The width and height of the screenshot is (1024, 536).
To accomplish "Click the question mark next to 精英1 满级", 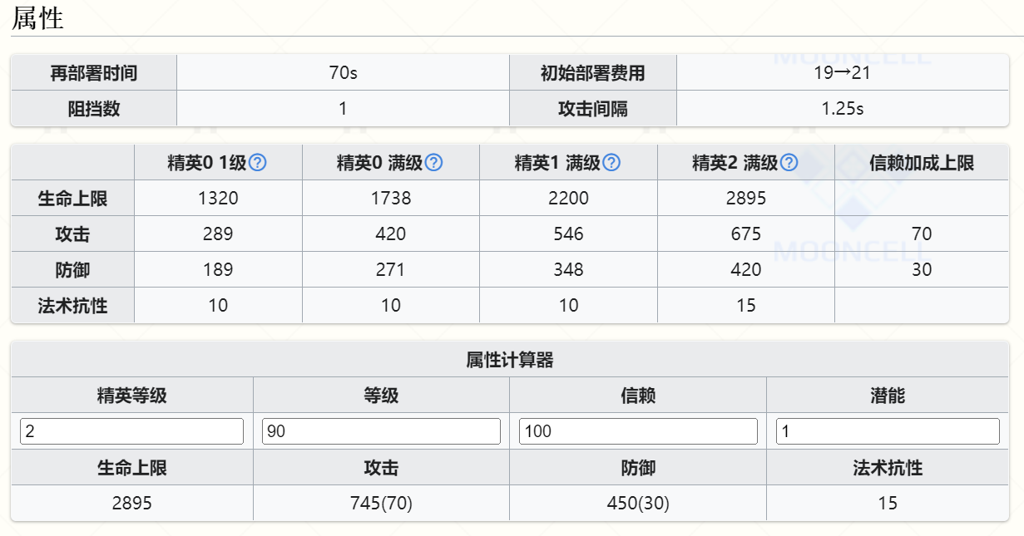I will pos(611,163).
